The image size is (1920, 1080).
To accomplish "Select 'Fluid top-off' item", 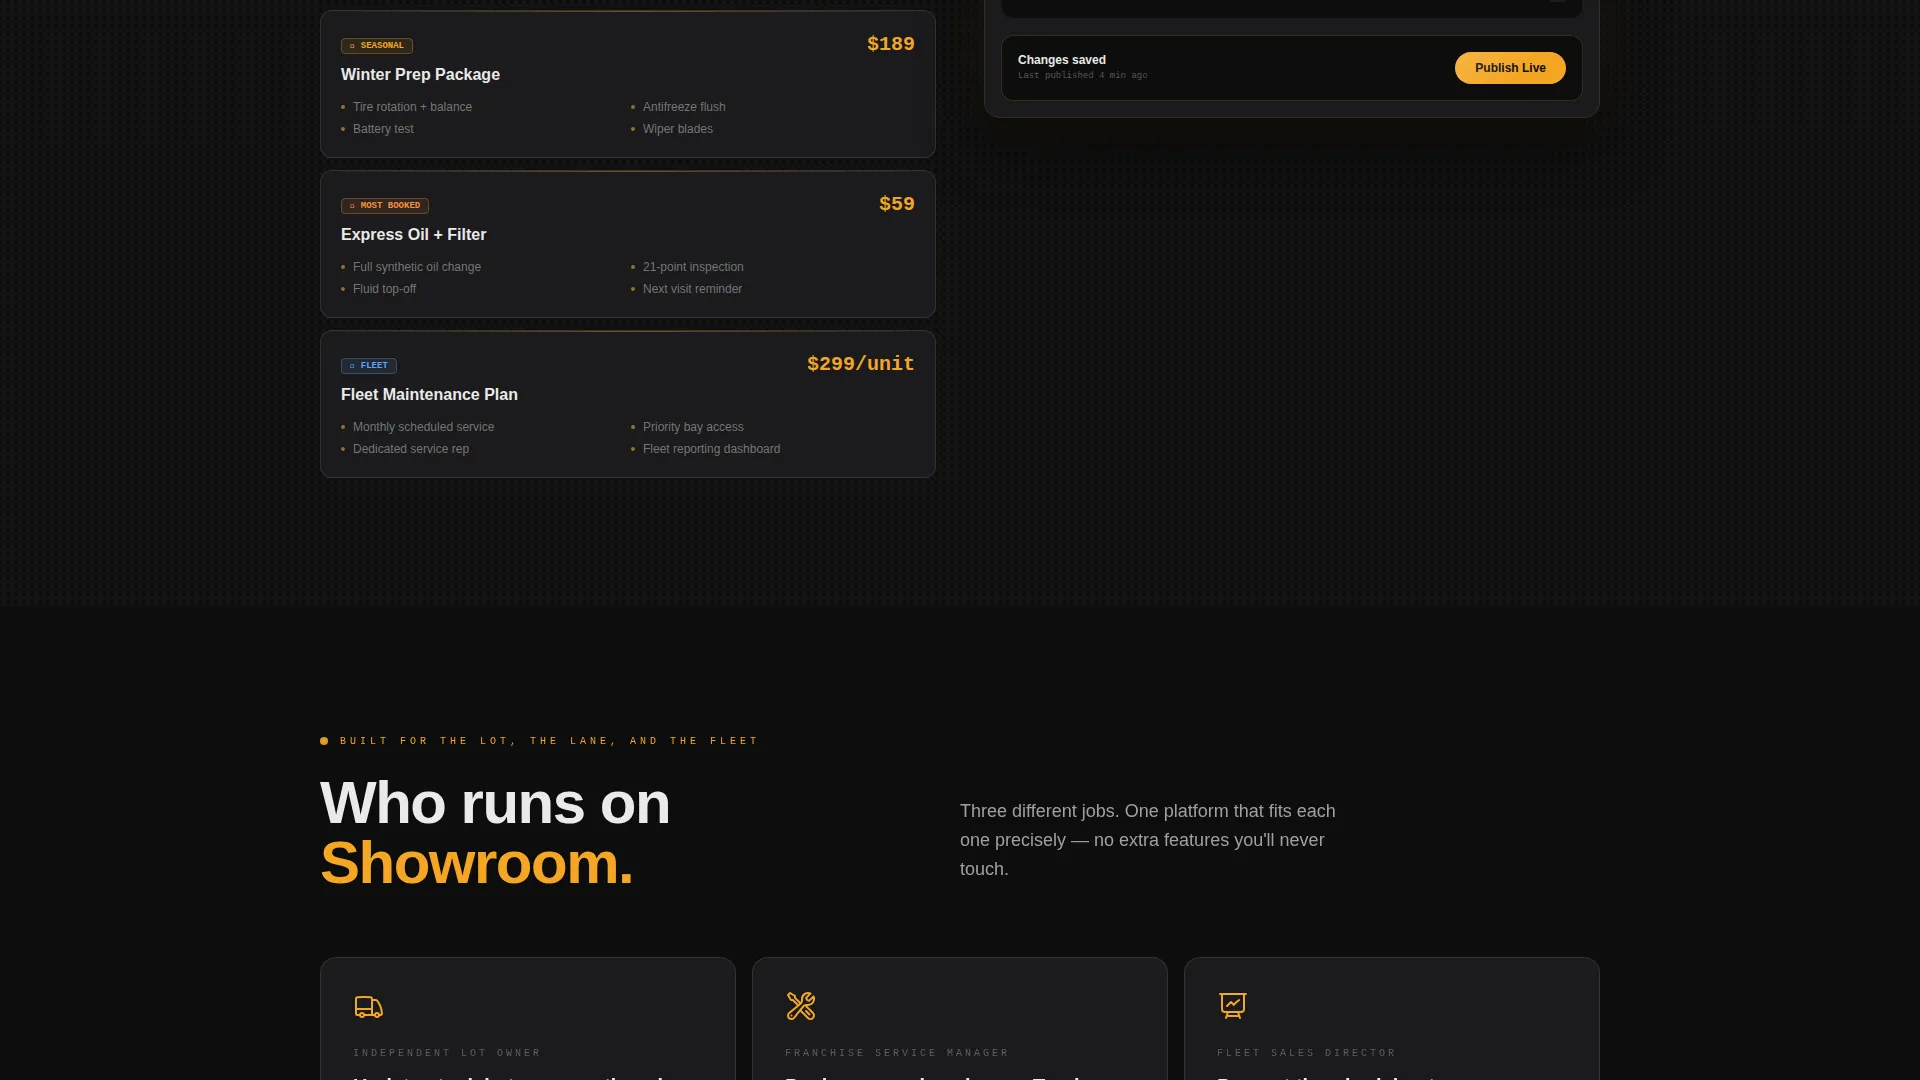I will click(x=384, y=289).
